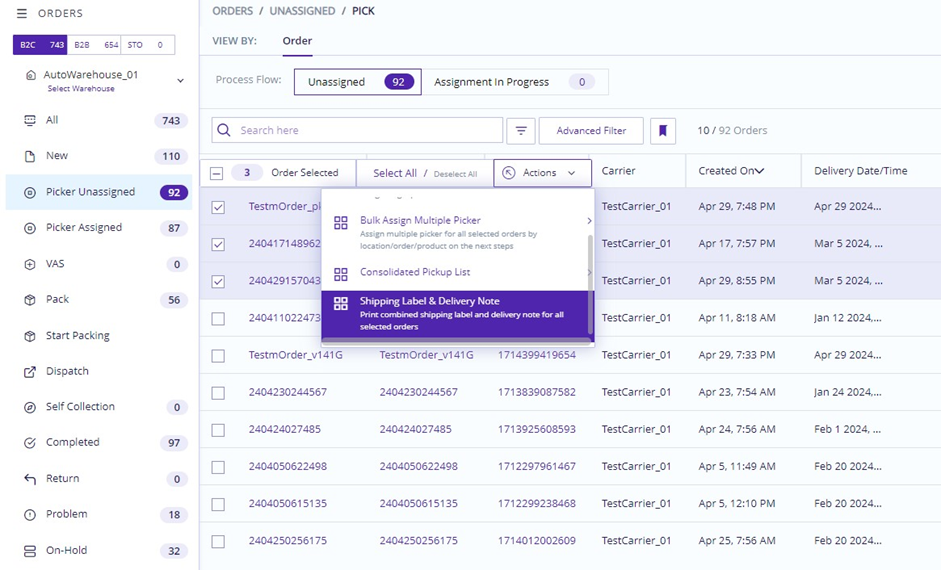Image resolution: width=941 pixels, height=570 pixels.
Task: Click the New orders document icon
Action: 29,156
